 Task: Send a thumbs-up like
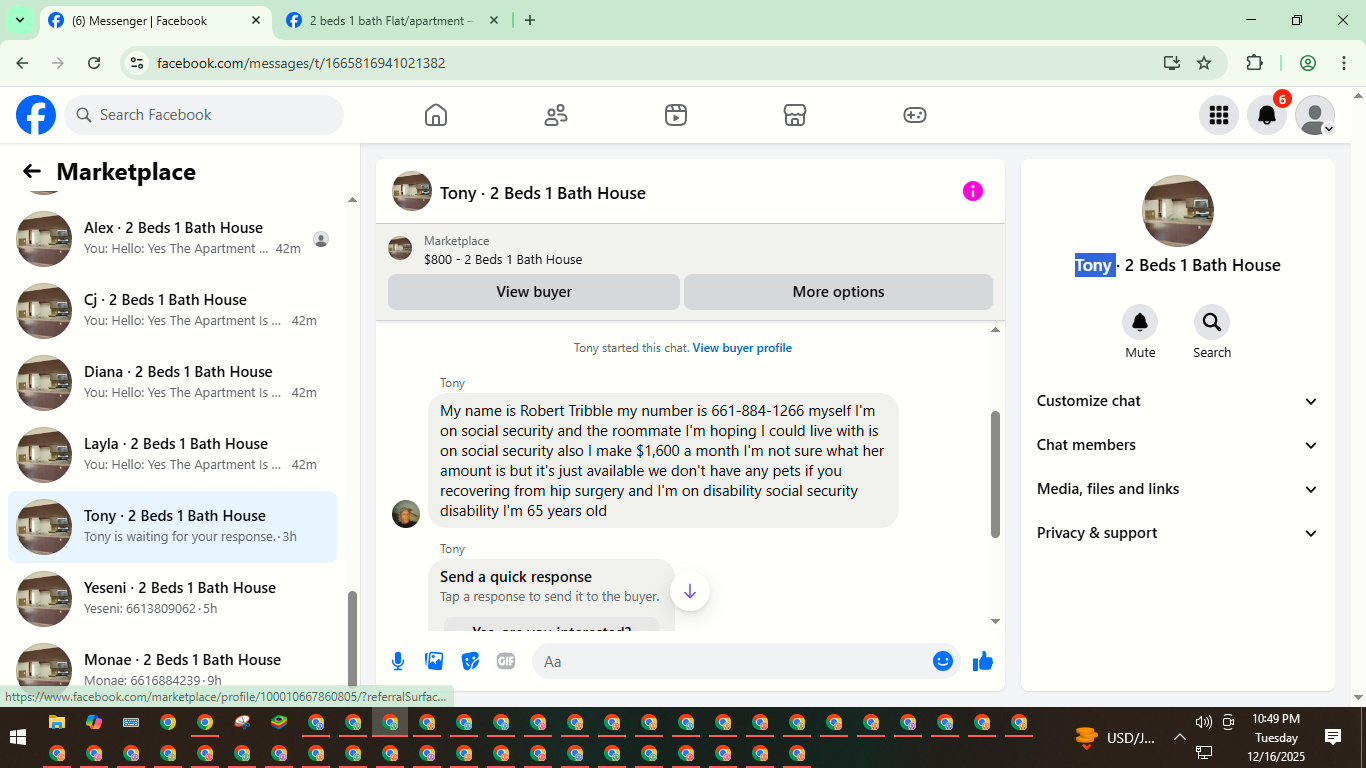983,661
